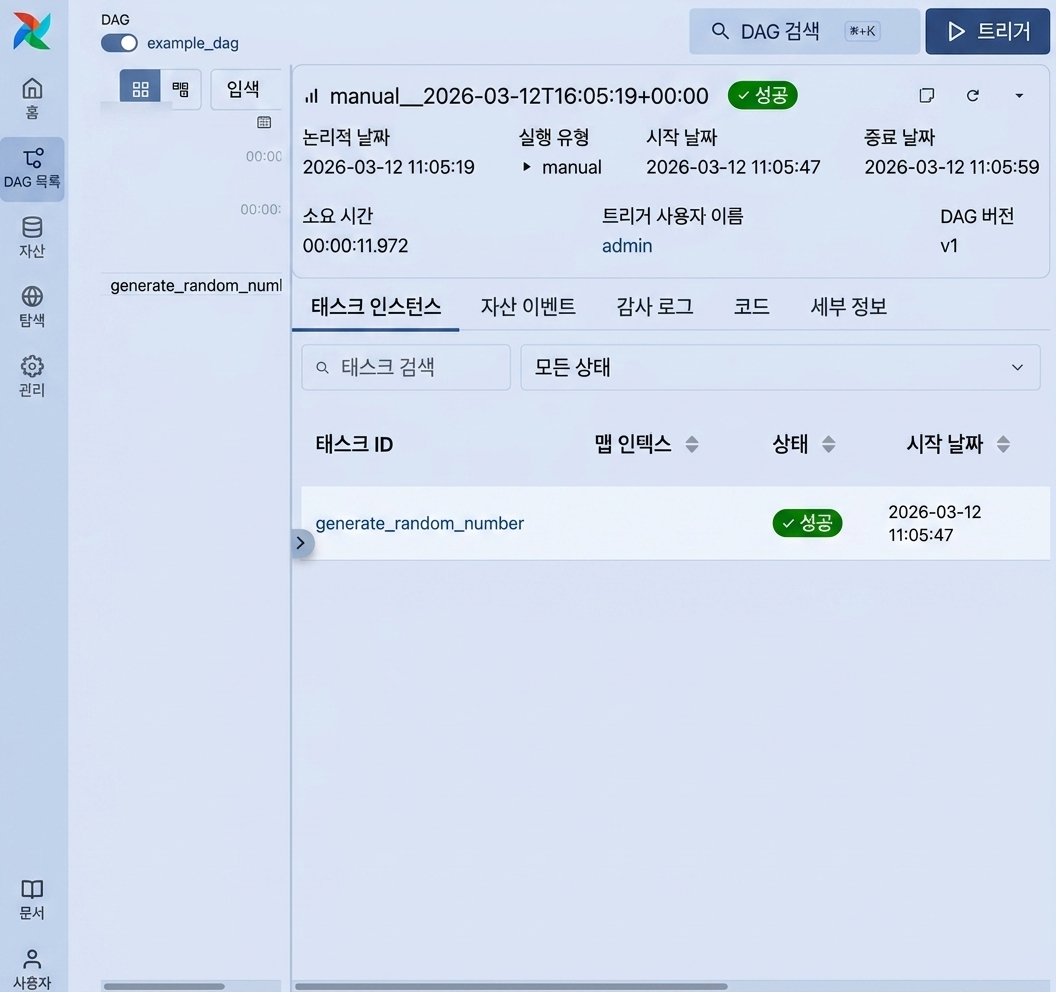
Task: Click the 소요 시간 value 00:00:11.972
Action: 356,246
